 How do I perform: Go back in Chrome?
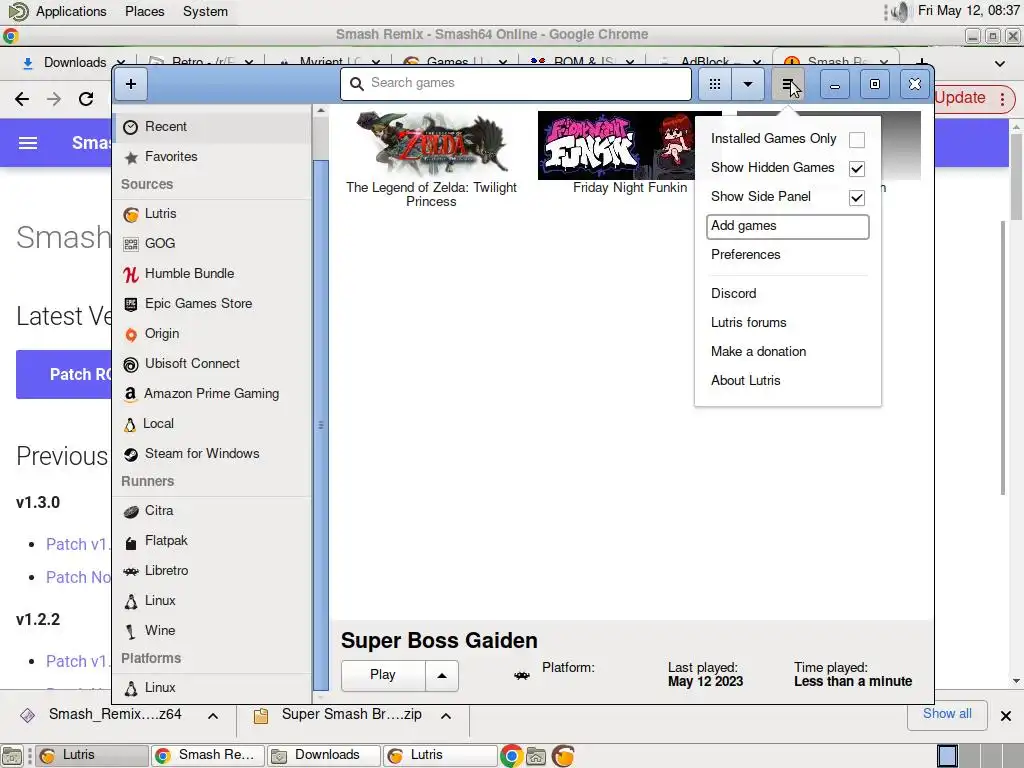click(x=22, y=99)
